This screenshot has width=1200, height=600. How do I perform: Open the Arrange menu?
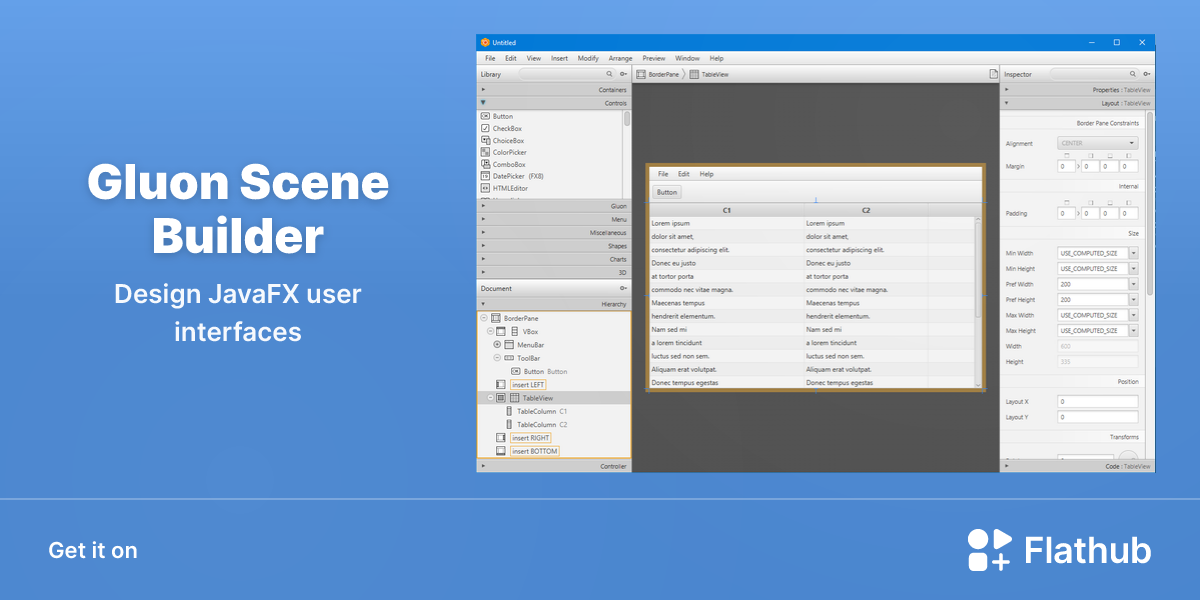point(621,58)
